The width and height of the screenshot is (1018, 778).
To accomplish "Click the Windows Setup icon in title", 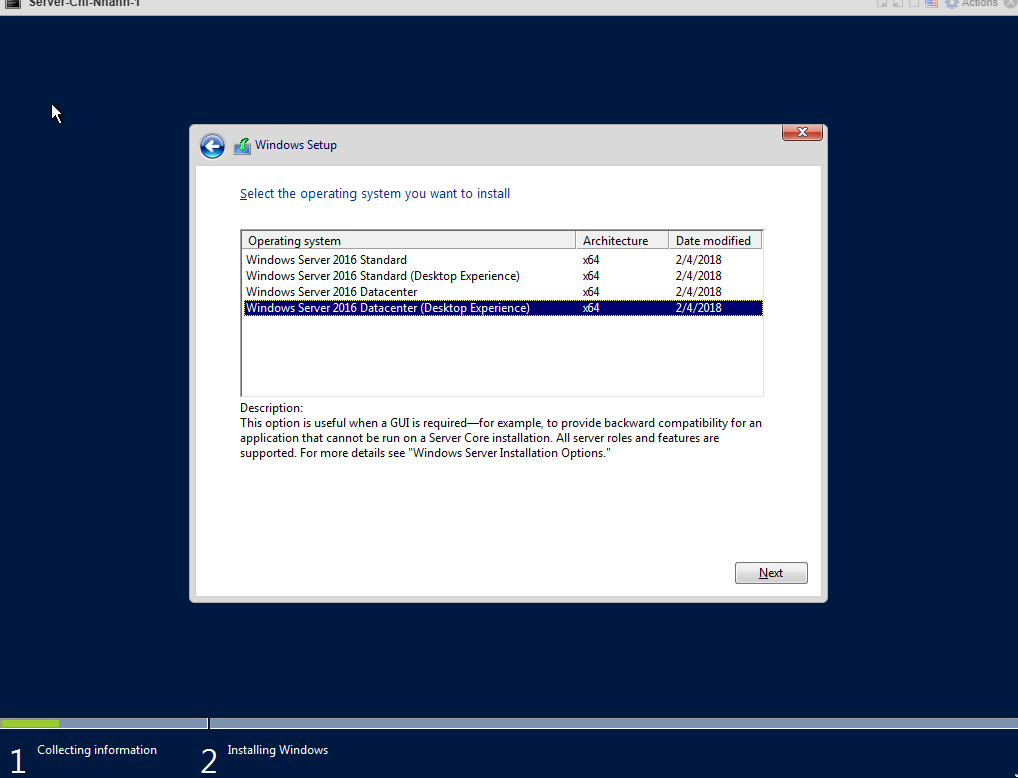I will (x=242, y=146).
